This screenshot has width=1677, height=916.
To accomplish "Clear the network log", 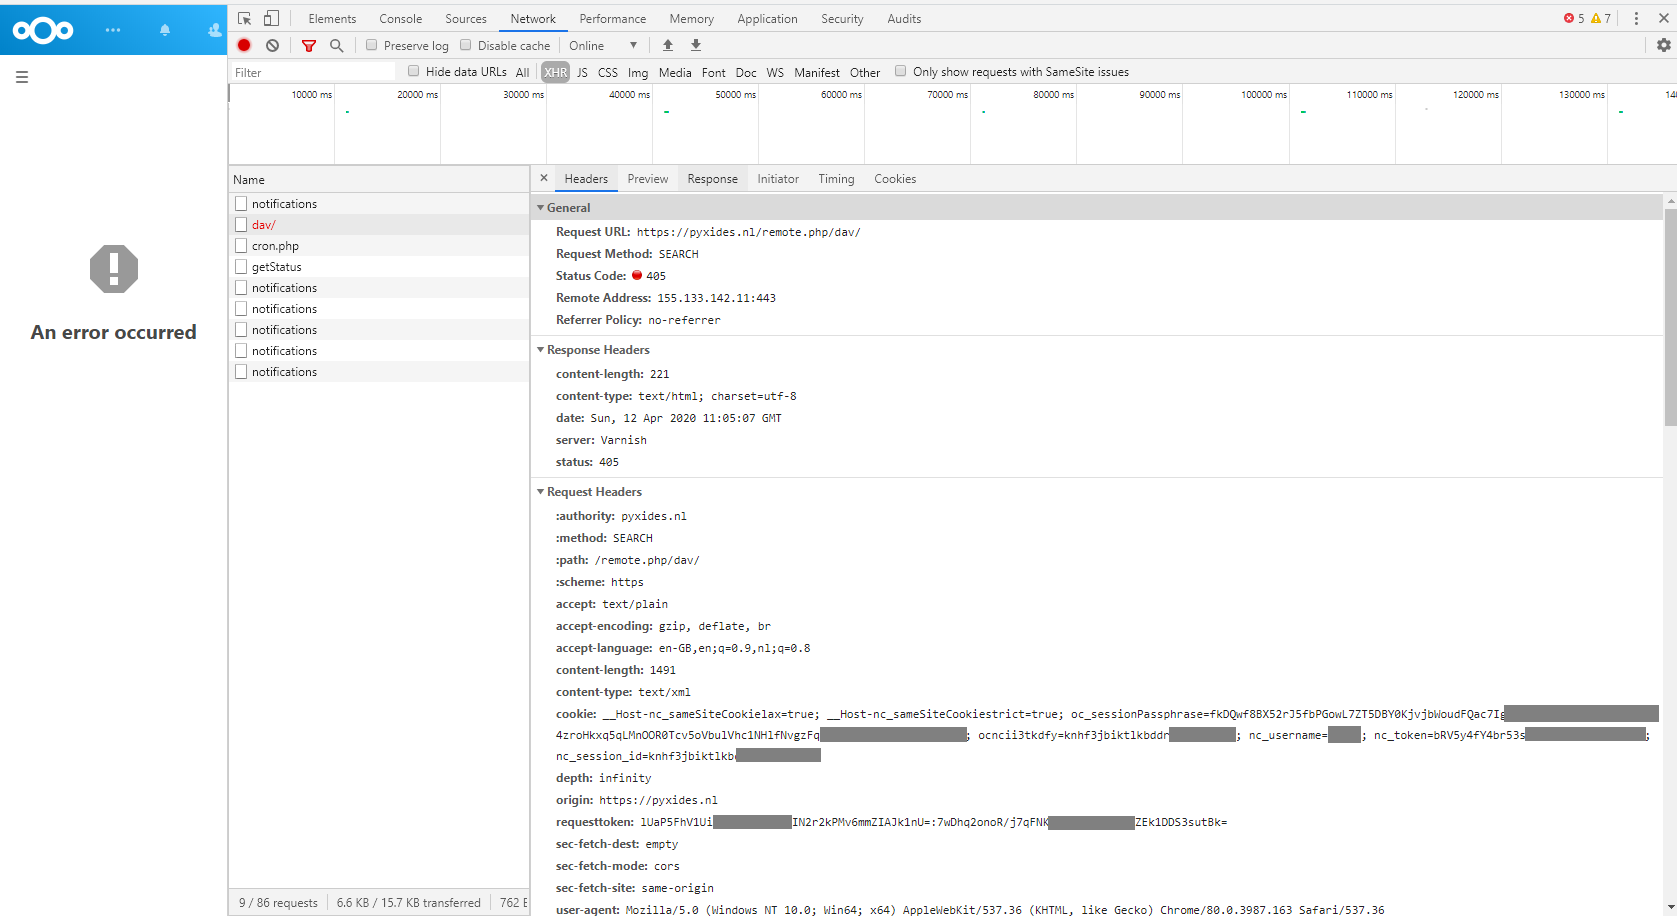I will pos(272,45).
